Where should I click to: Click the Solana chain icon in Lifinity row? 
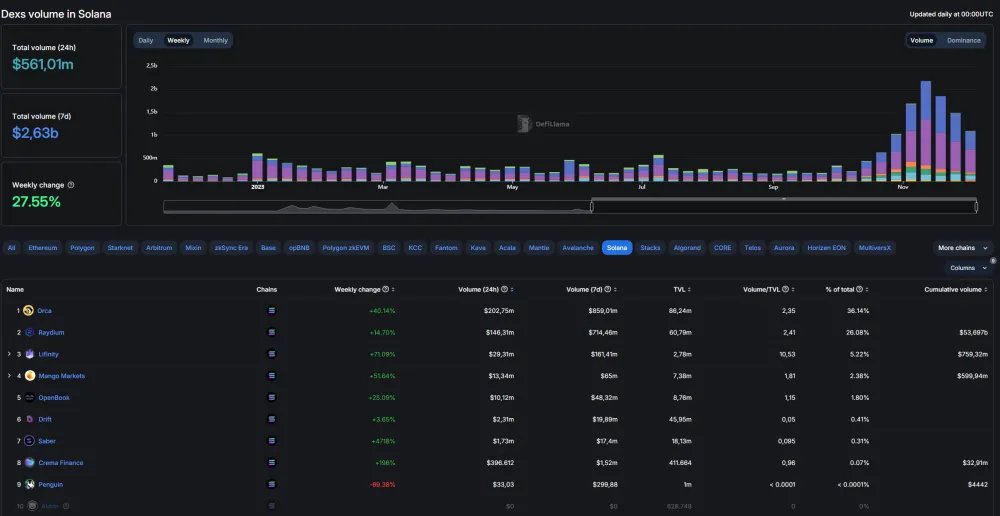272,354
